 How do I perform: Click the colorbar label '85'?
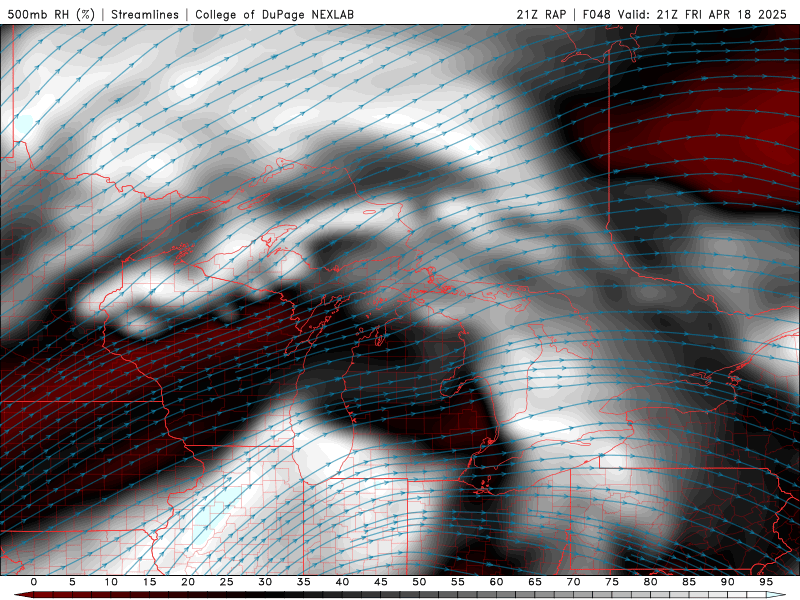click(x=689, y=582)
